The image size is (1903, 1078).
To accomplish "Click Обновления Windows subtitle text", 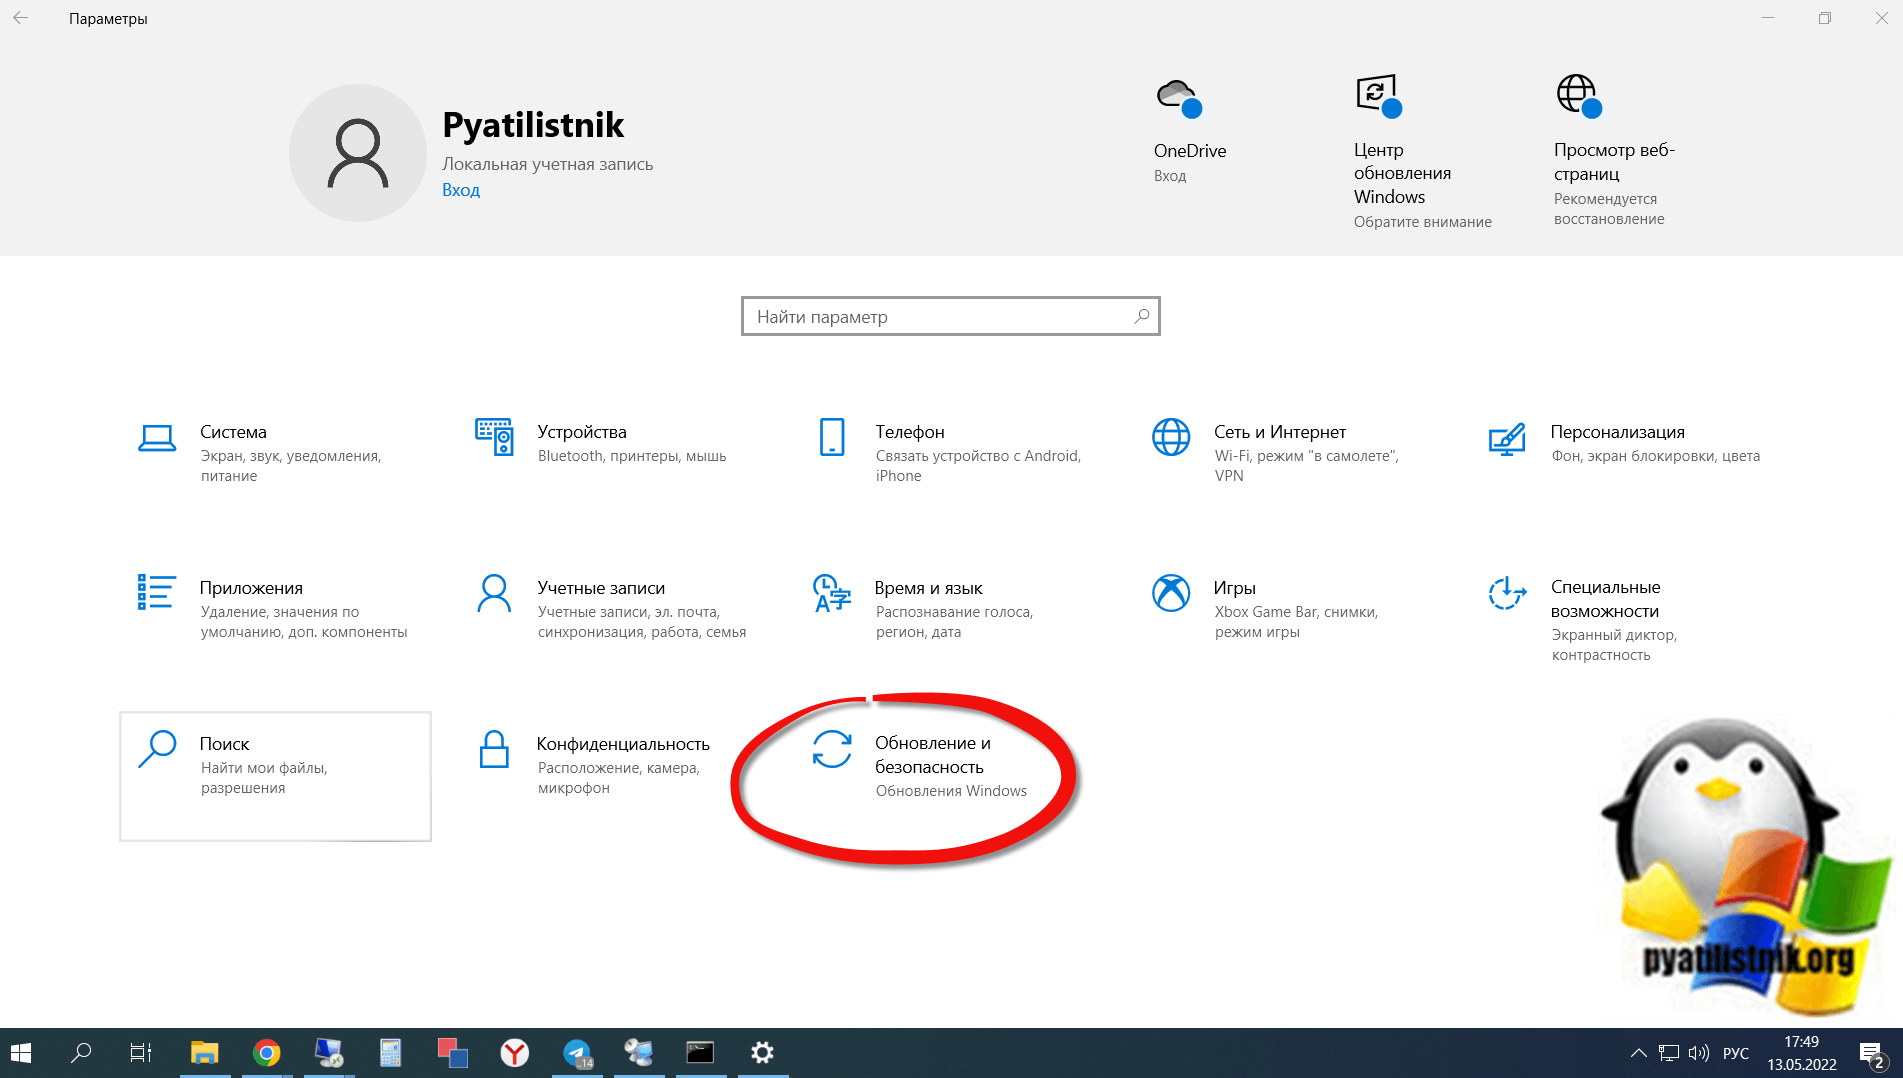I will point(951,791).
